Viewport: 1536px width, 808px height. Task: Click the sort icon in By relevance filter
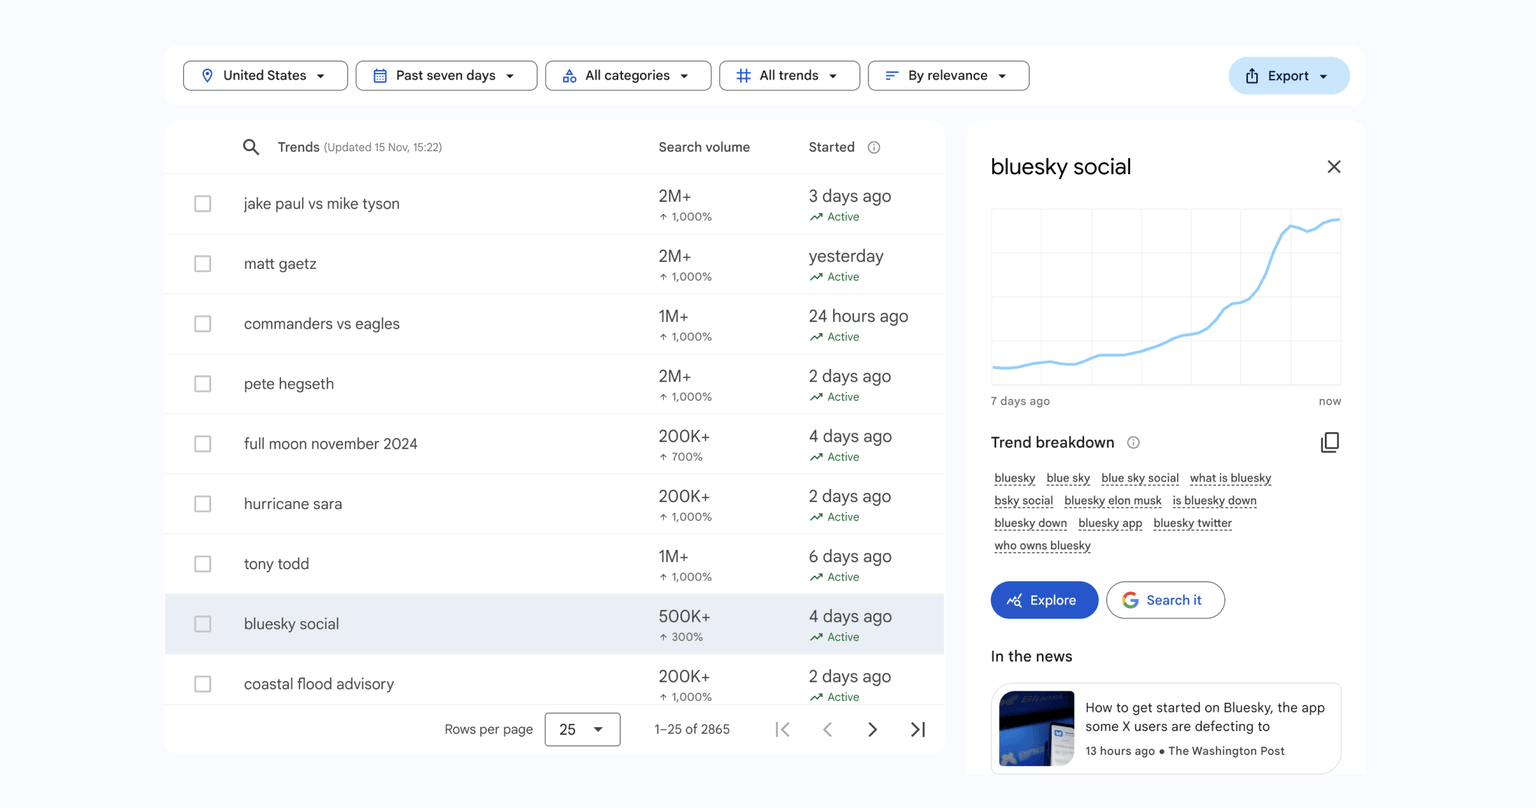tap(892, 76)
